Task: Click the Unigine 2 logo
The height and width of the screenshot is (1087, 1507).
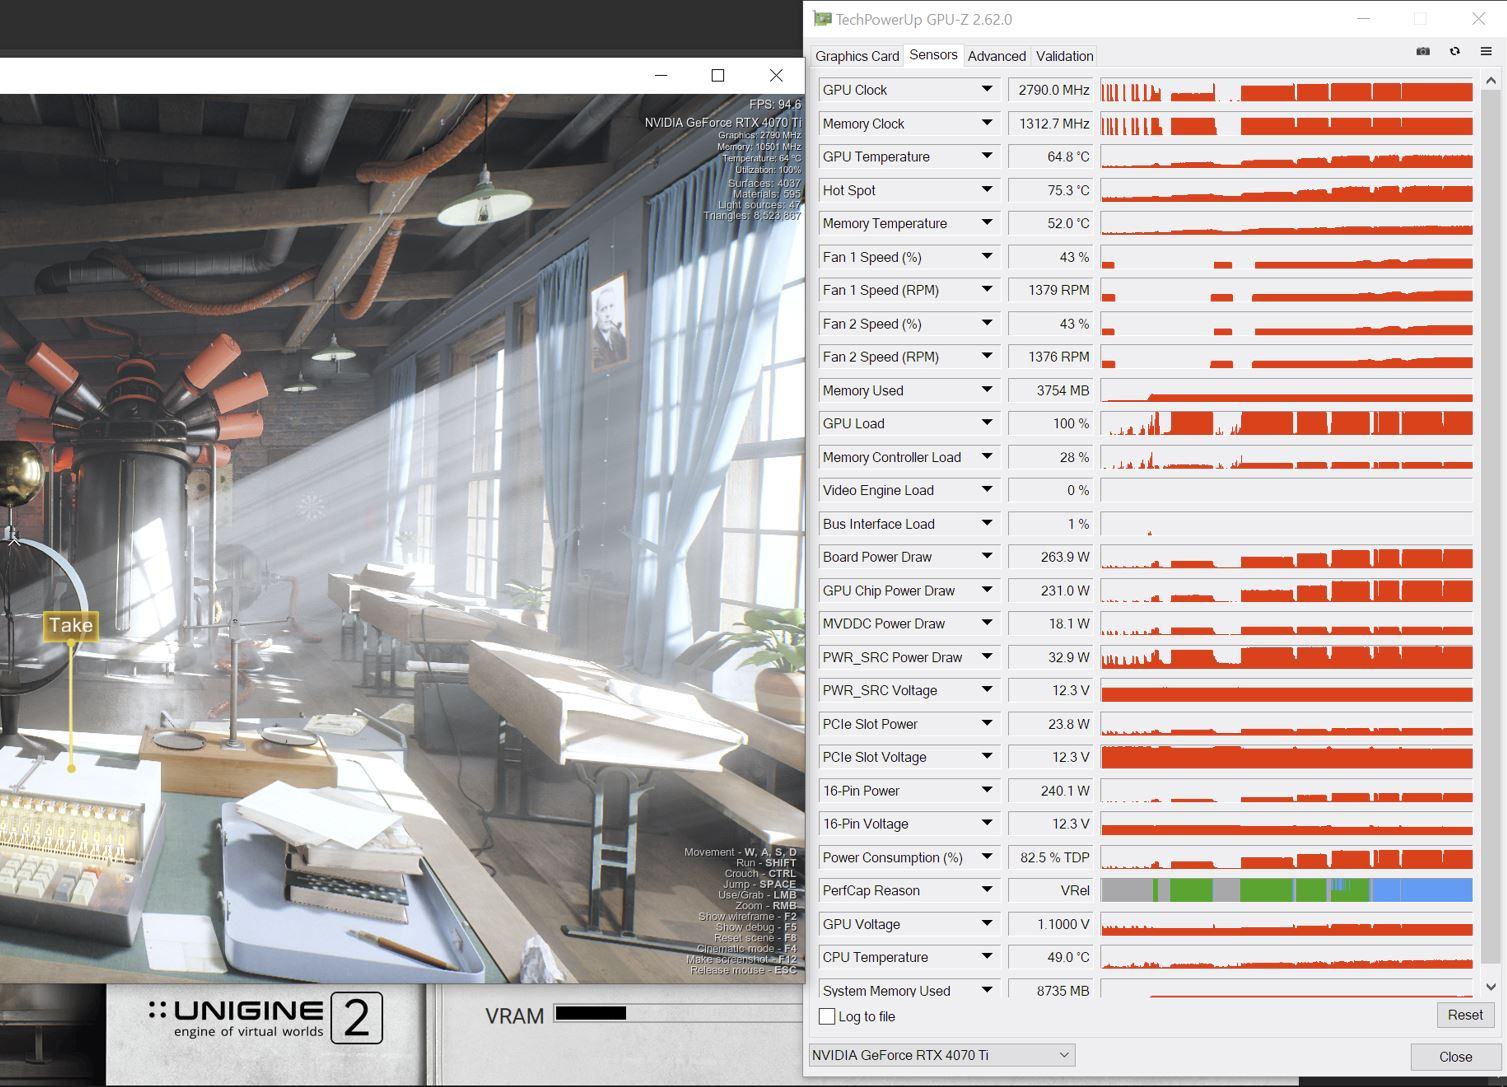Action: click(266, 1018)
